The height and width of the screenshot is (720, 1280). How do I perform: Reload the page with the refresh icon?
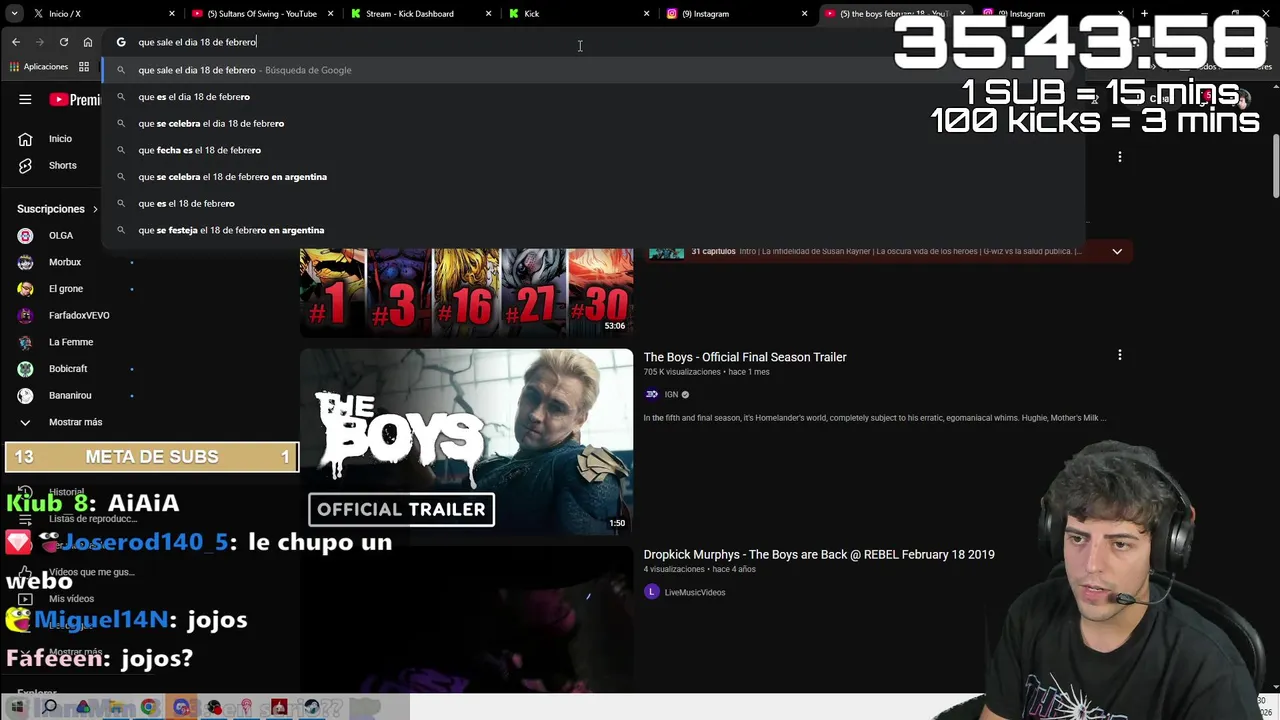coord(64,42)
